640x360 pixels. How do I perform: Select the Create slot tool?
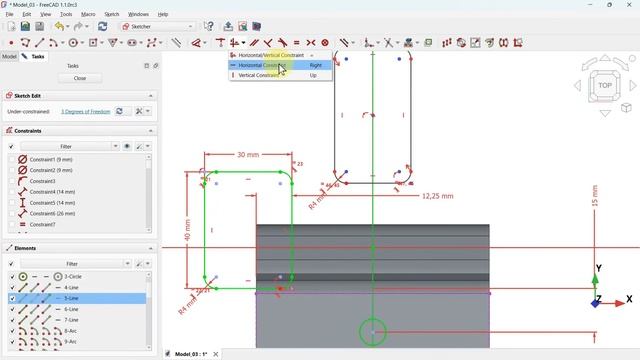coord(132,43)
